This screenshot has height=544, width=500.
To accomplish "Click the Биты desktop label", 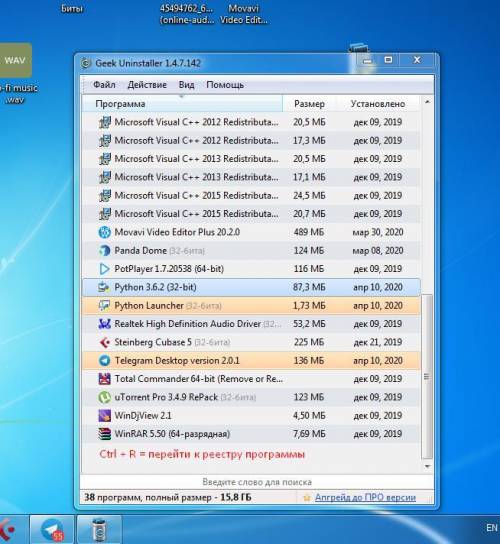I will (x=72, y=9).
